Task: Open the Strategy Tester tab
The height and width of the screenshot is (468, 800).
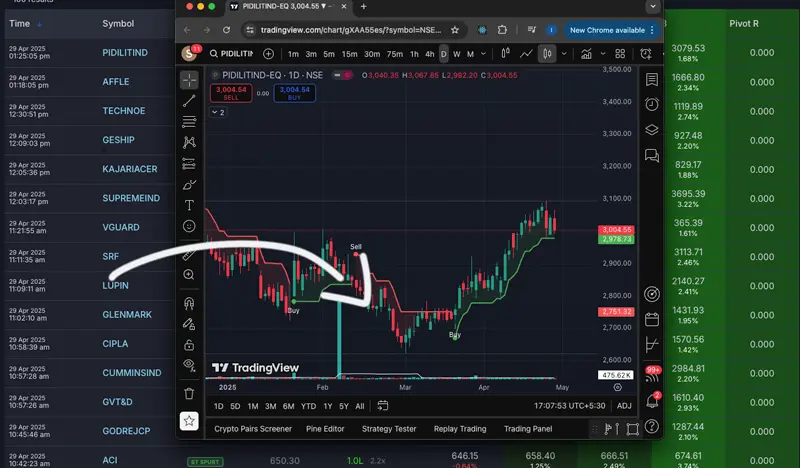Action: point(389,429)
